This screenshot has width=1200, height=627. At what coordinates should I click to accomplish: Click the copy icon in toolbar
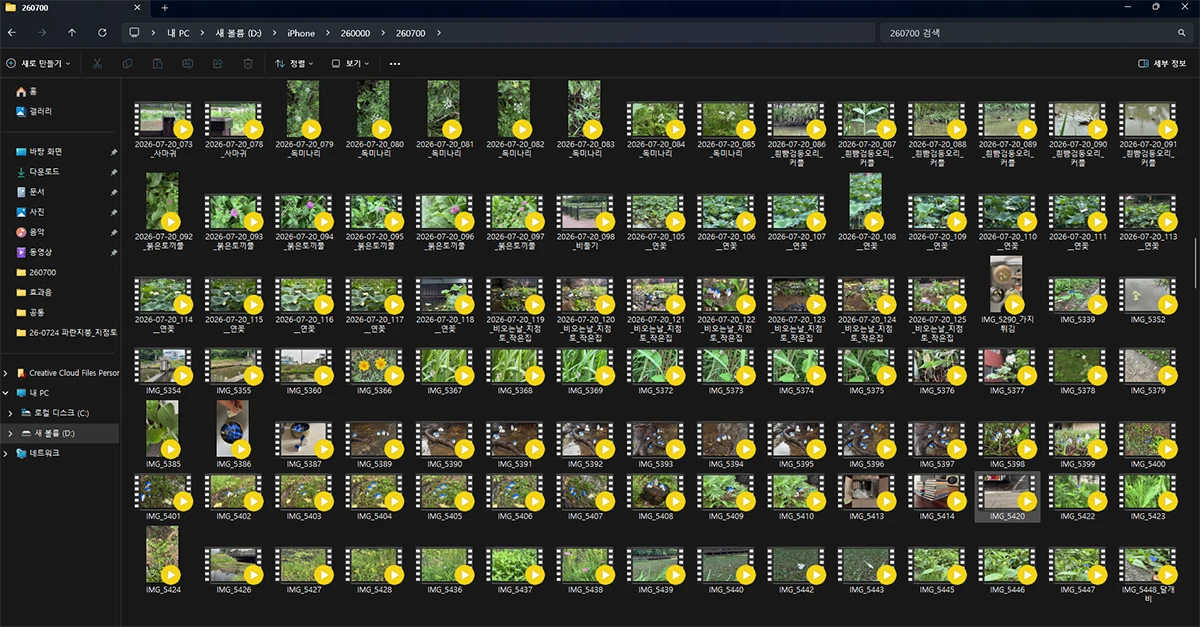127,63
